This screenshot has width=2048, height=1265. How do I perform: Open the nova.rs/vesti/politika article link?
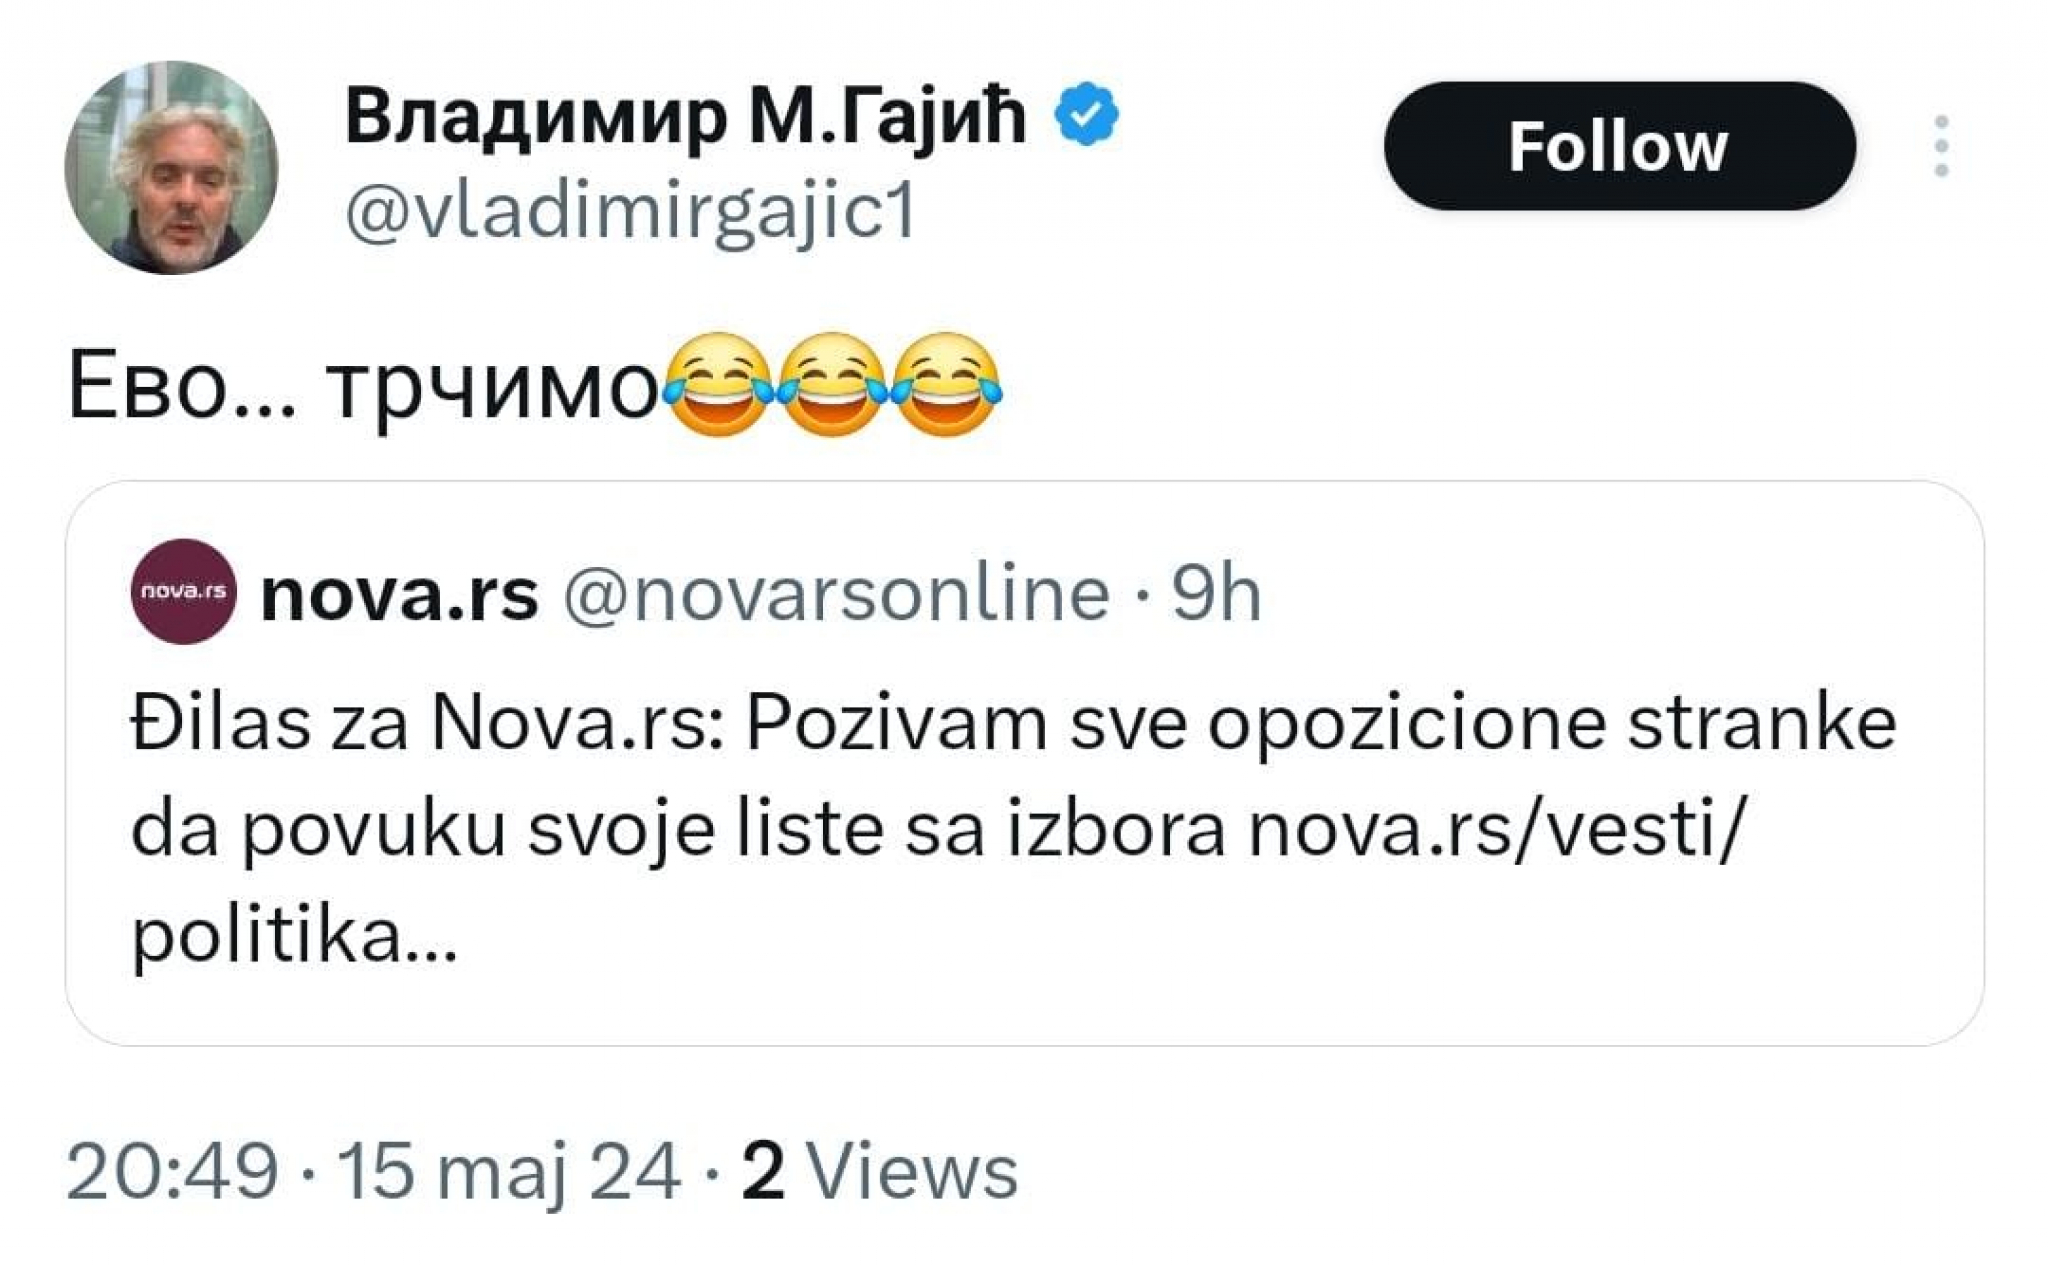tap(1495, 830)
